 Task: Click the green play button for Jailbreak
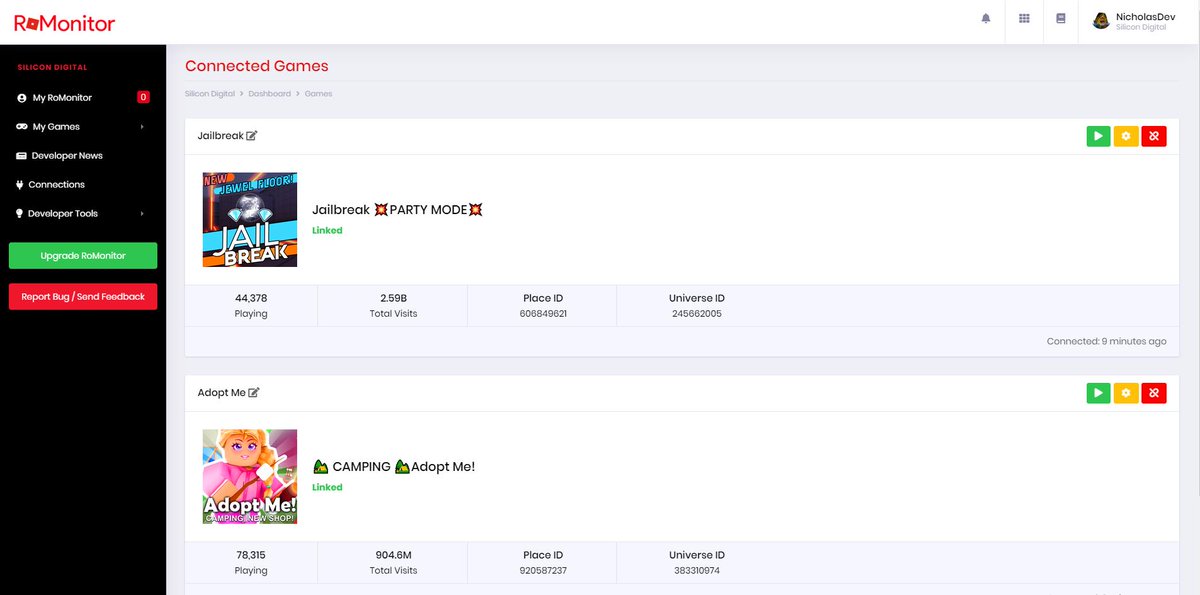(x=1098, y=136)
